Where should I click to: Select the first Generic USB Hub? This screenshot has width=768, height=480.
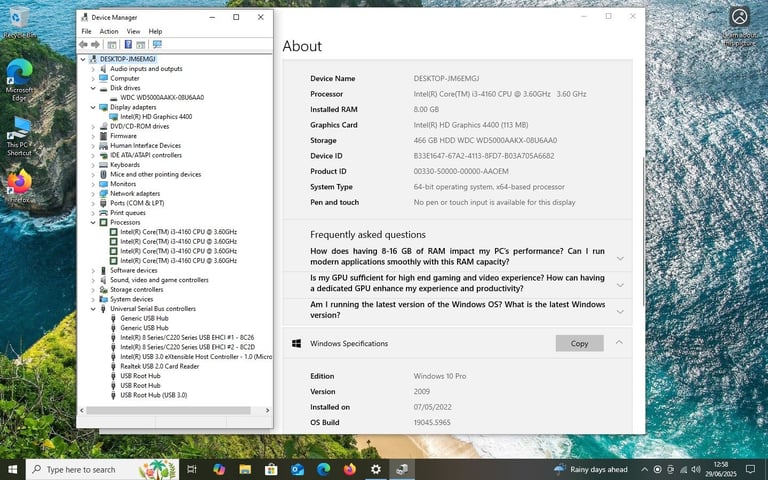(144, 318)
